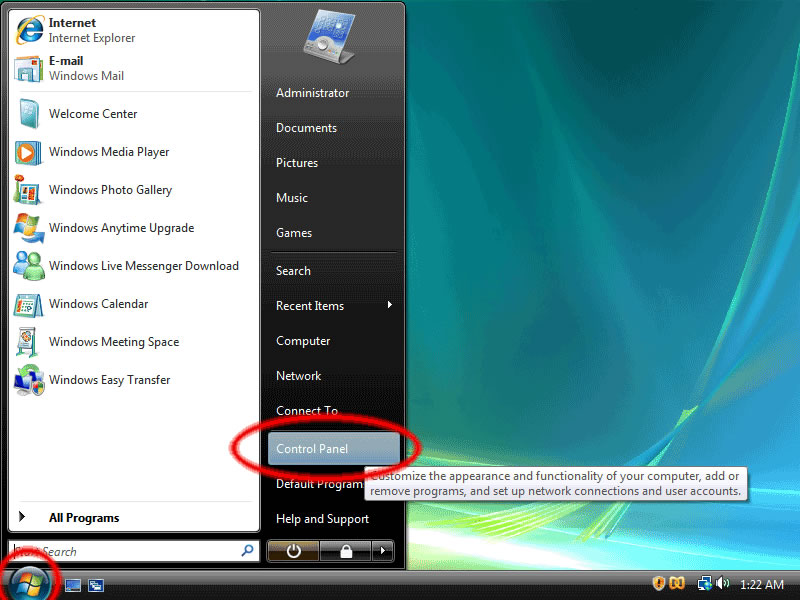This screenshot has height=600, width=800.
Task: Launch Windows Mail e-mail icon
Action: click(29, 68)
